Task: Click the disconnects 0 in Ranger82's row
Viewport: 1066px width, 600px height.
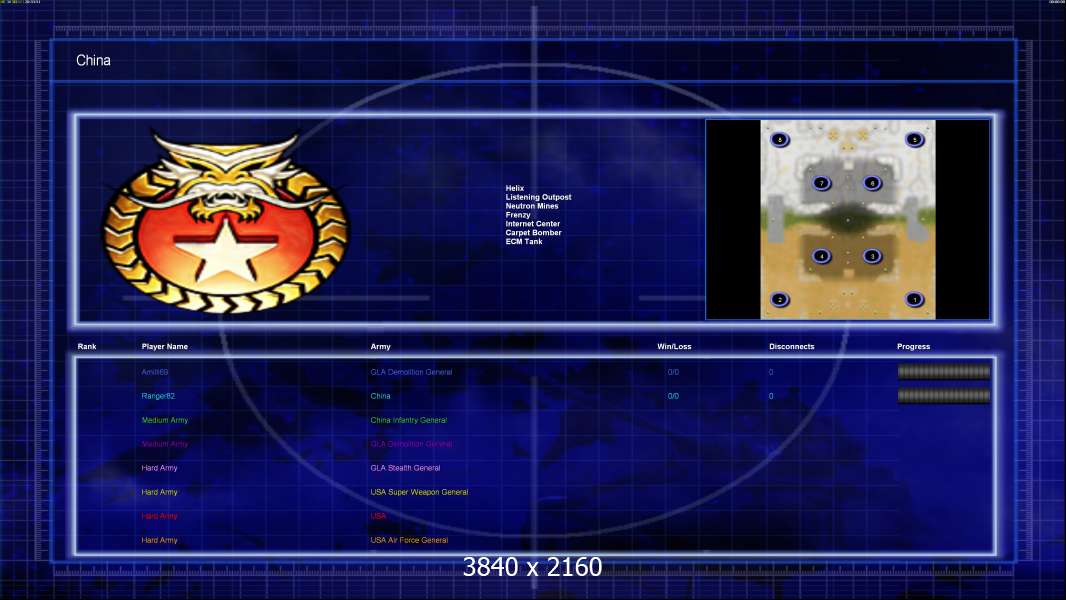Action: (x=771, y=396)
